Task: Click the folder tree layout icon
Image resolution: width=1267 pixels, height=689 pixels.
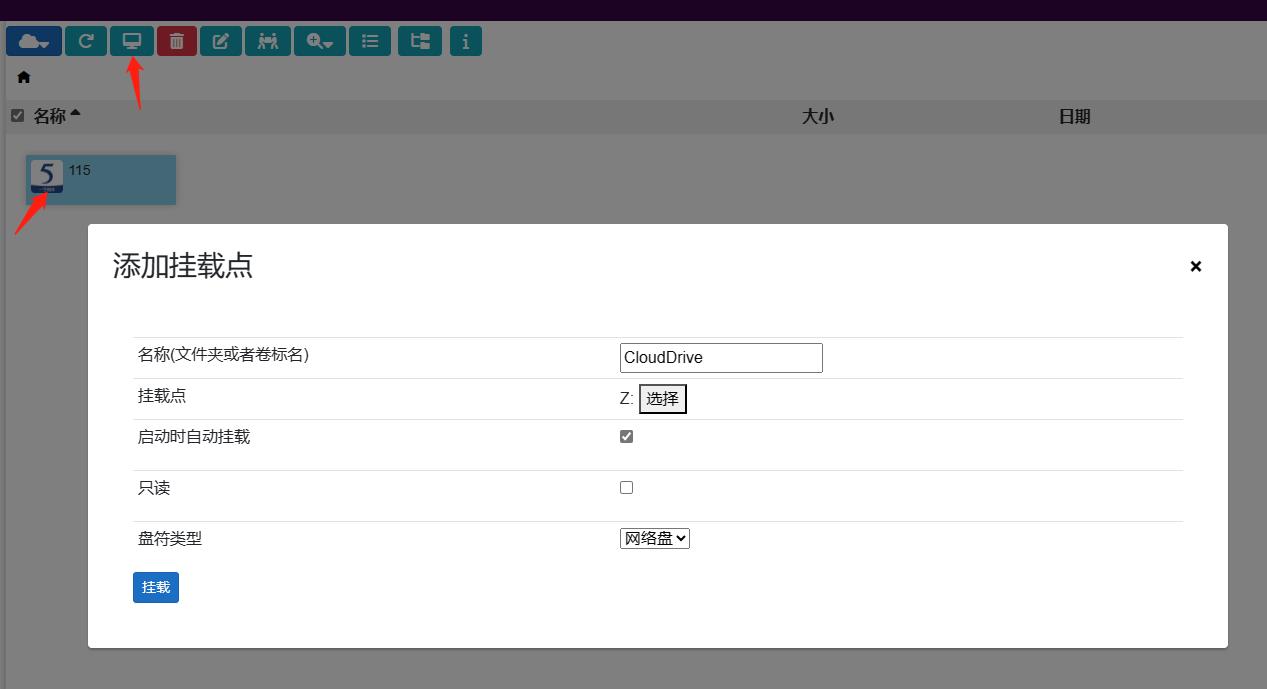Action: pos(420,41)
